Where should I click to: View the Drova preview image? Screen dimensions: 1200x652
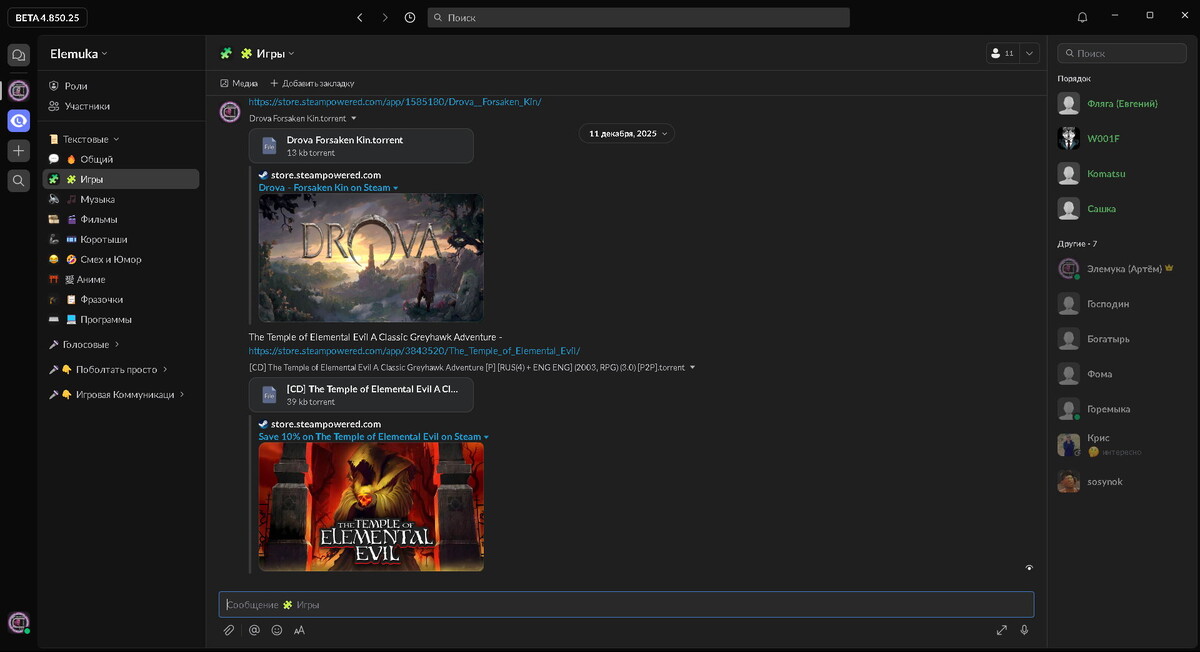[371, 257]
